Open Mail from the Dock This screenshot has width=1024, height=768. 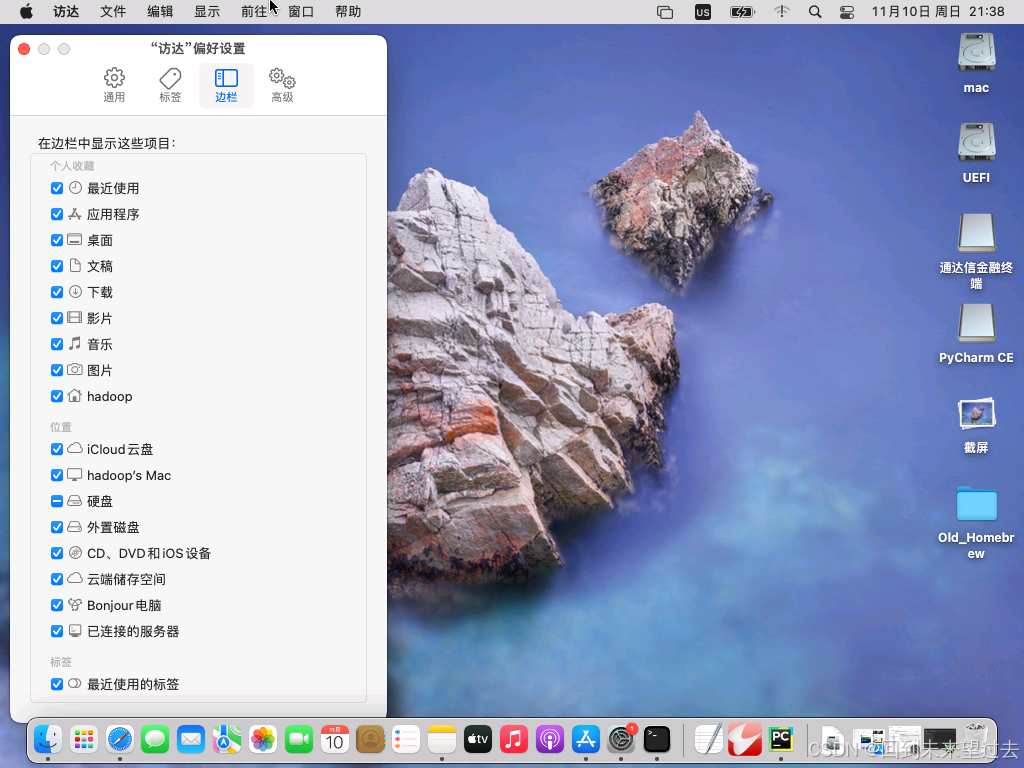pyautogui.click(x=191, y=740)
